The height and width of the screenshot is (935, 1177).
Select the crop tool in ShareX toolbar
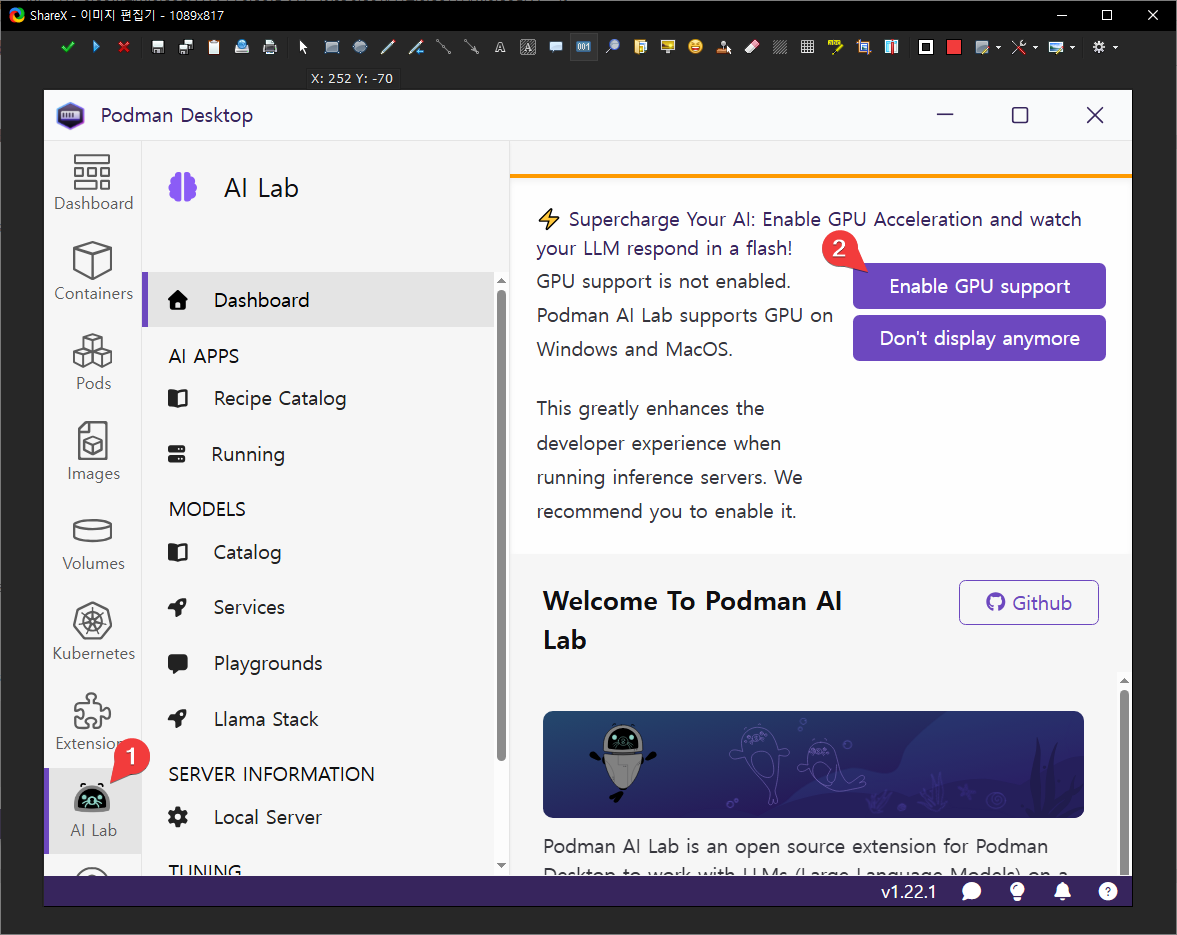863,47
